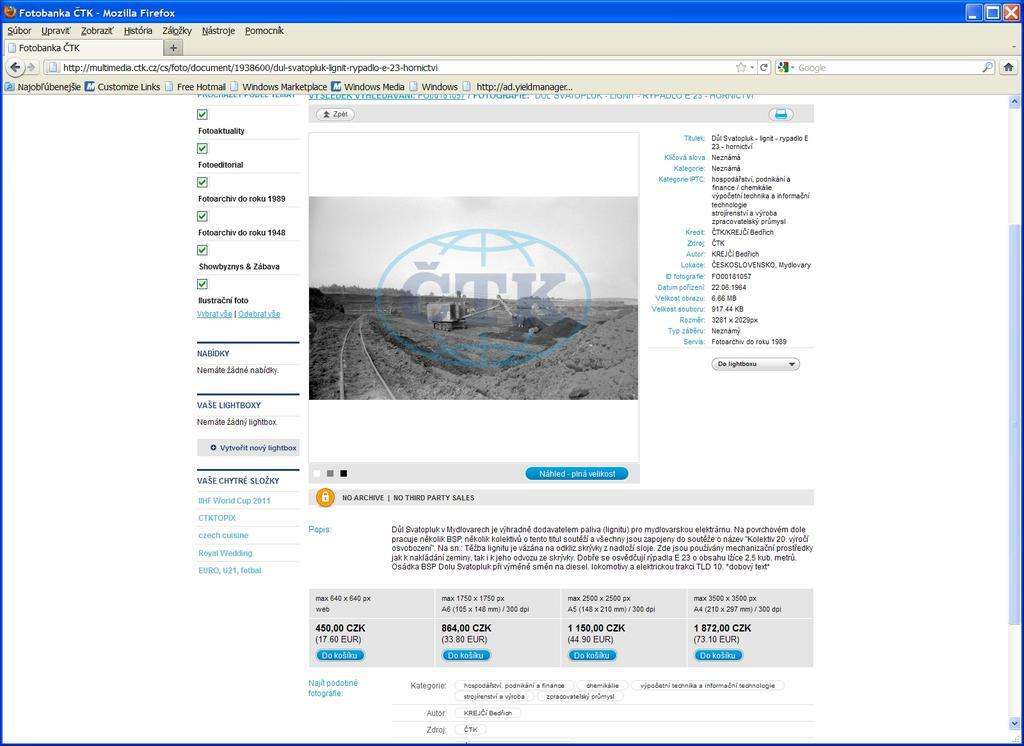This screenshot has width=1024, height=746.
Task: Open Windows Media bookmark
Action: click(x=368, y=87)
